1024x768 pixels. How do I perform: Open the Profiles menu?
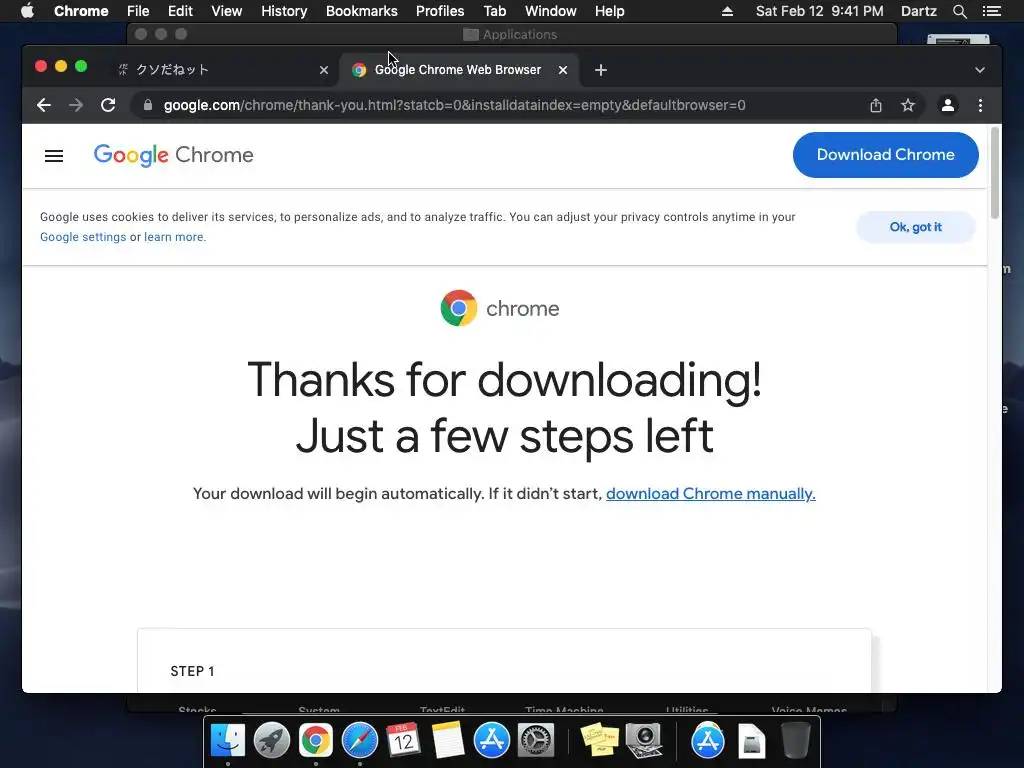click(440, 11)
